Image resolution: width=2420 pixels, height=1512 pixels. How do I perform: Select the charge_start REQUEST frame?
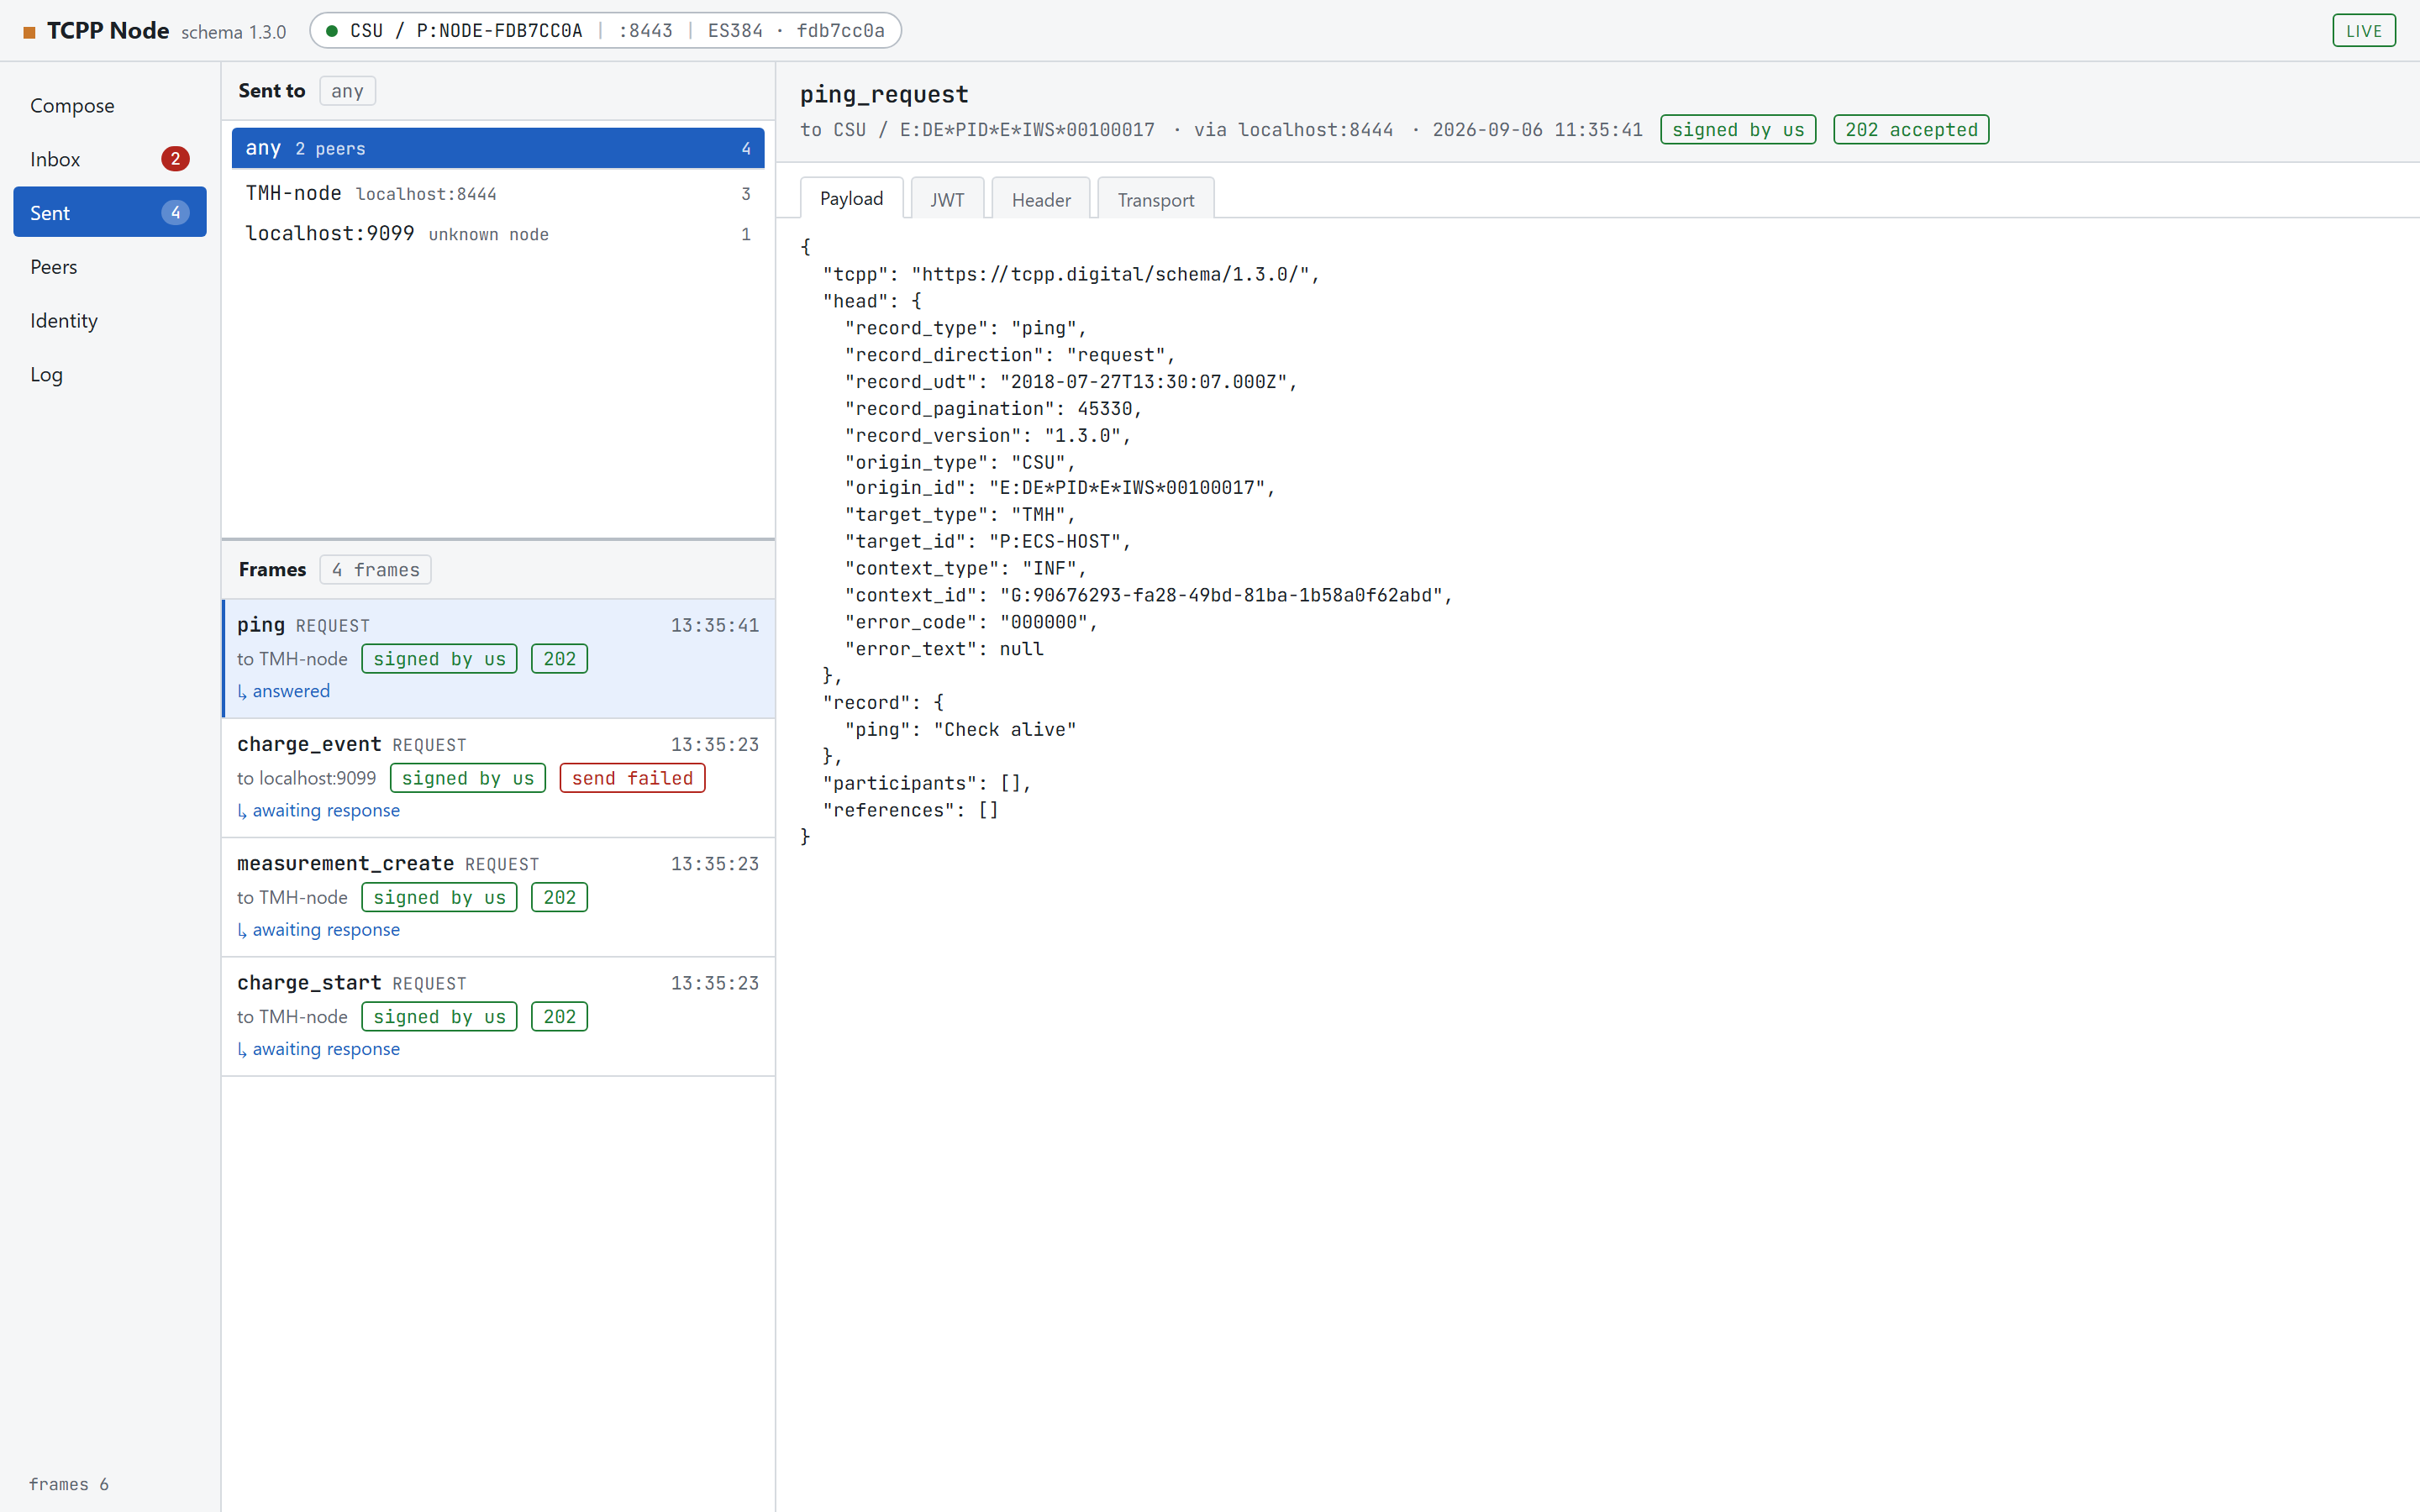(498, 1016)
